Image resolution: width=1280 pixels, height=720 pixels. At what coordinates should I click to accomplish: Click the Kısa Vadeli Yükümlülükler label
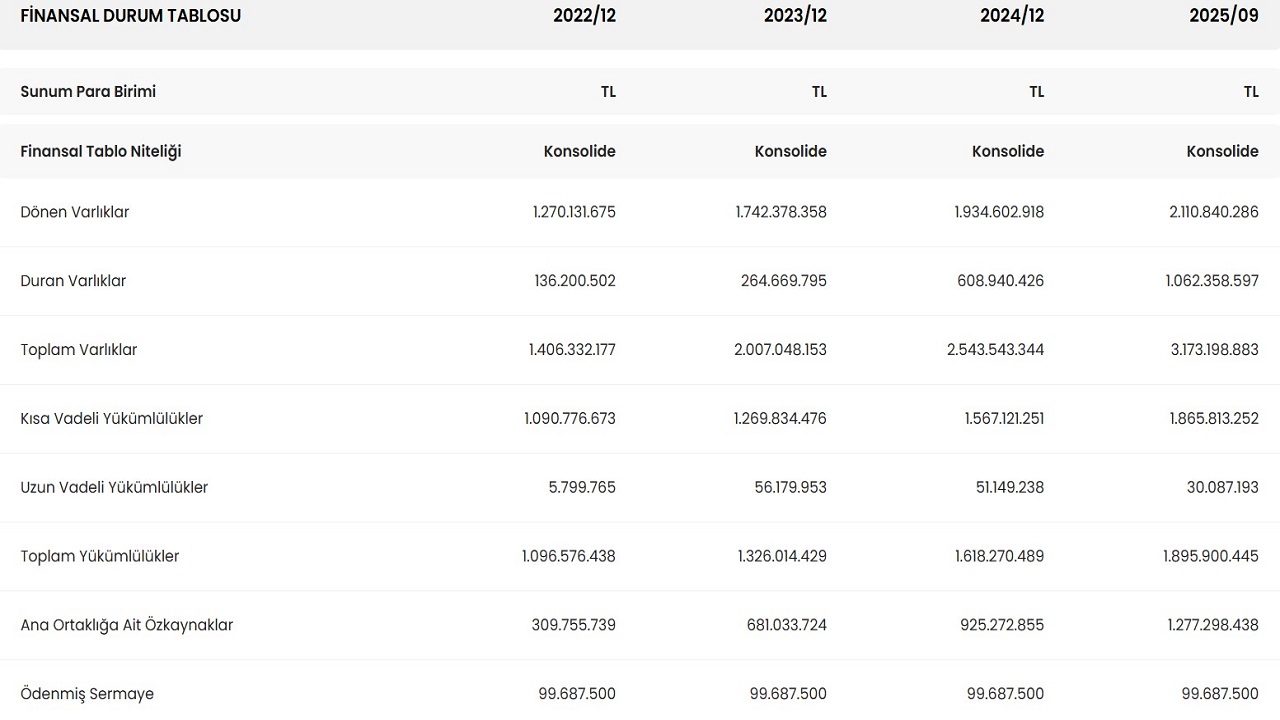(x=112, y=419)
